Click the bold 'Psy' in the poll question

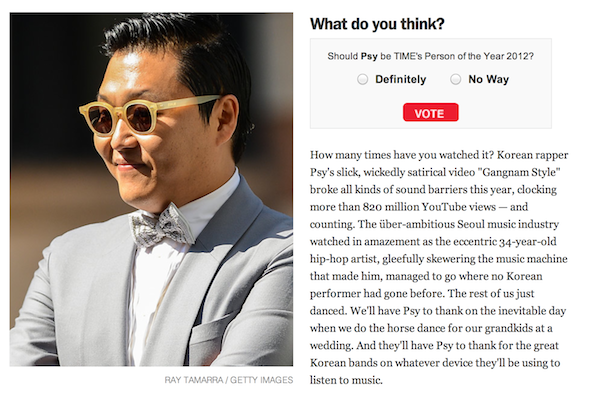tap(369, 56)
